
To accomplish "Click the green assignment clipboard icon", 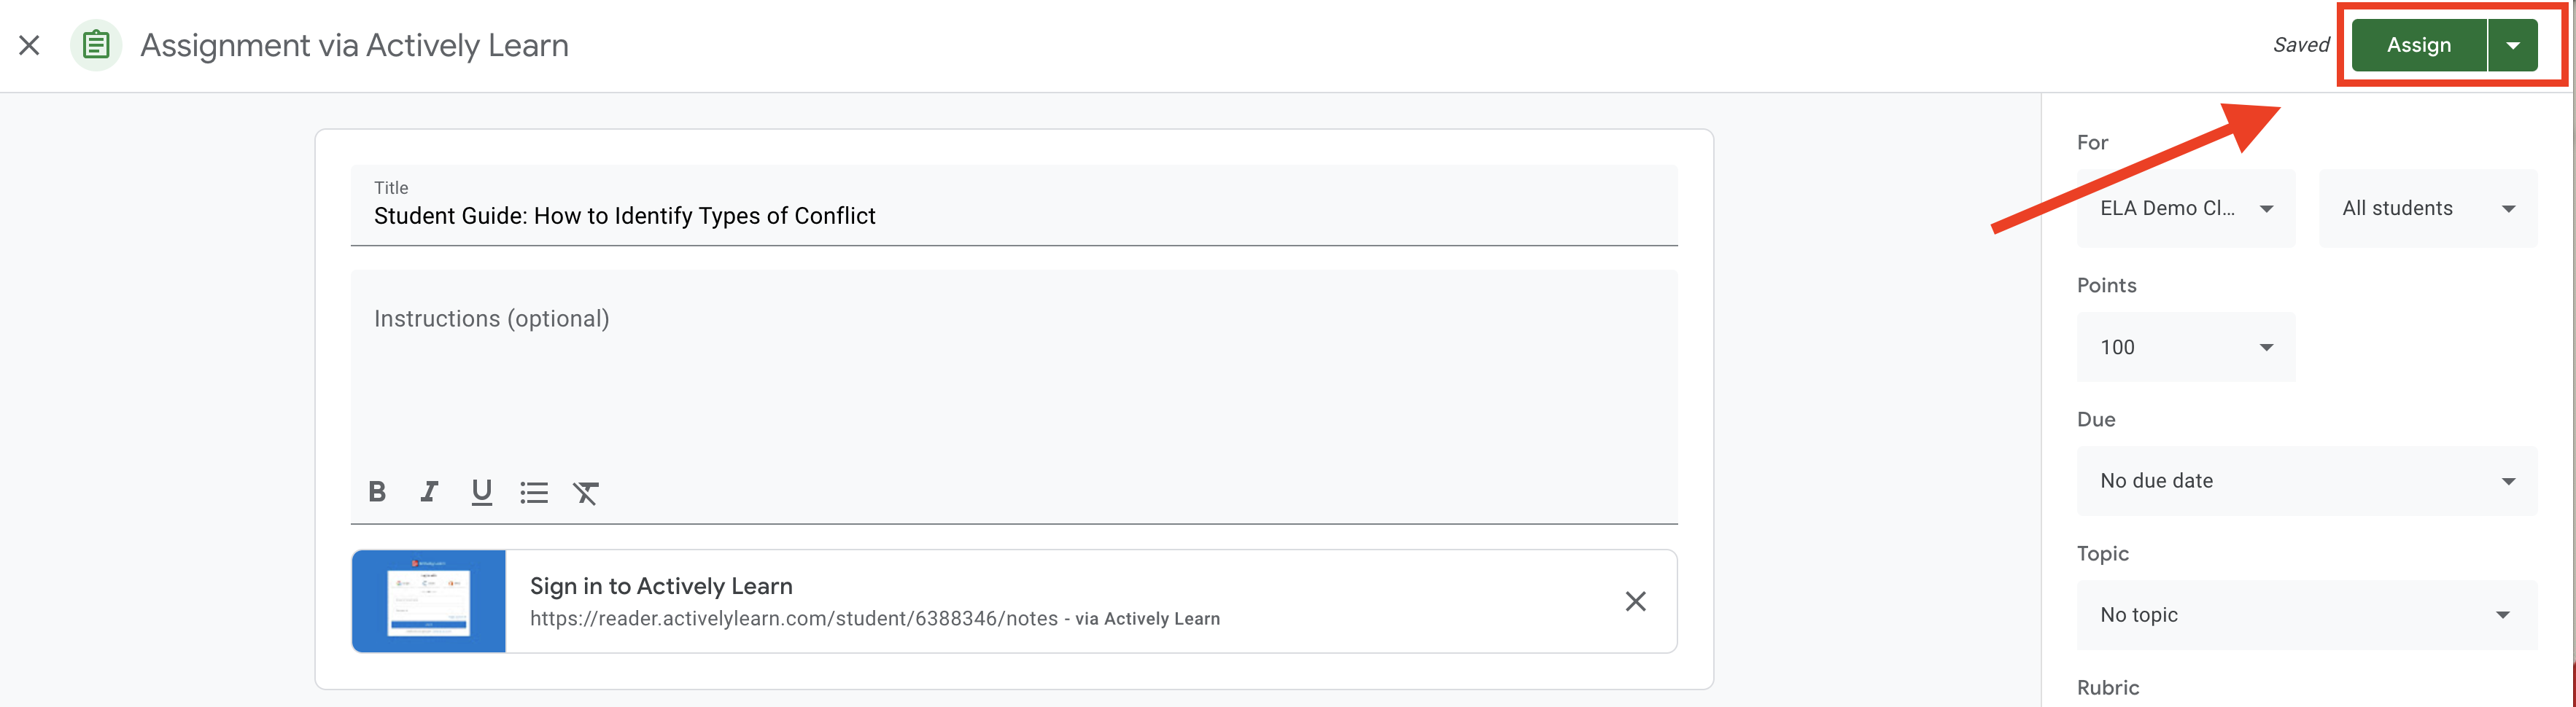I will pyautogui.click(x=96, y=45).
